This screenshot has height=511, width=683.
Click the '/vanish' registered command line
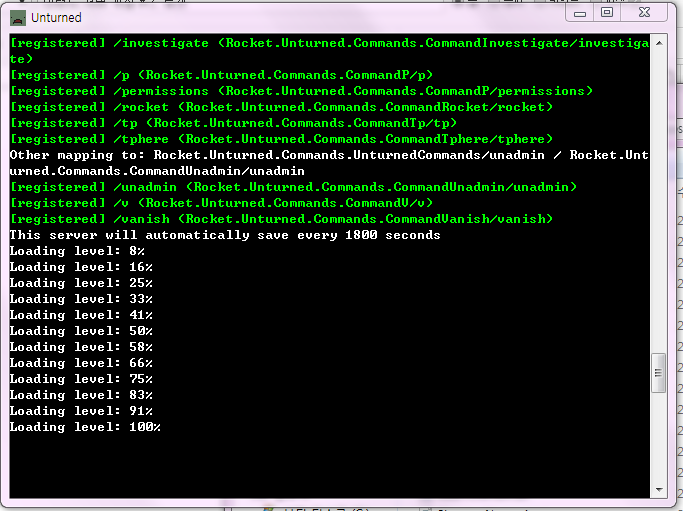[281, 219]
